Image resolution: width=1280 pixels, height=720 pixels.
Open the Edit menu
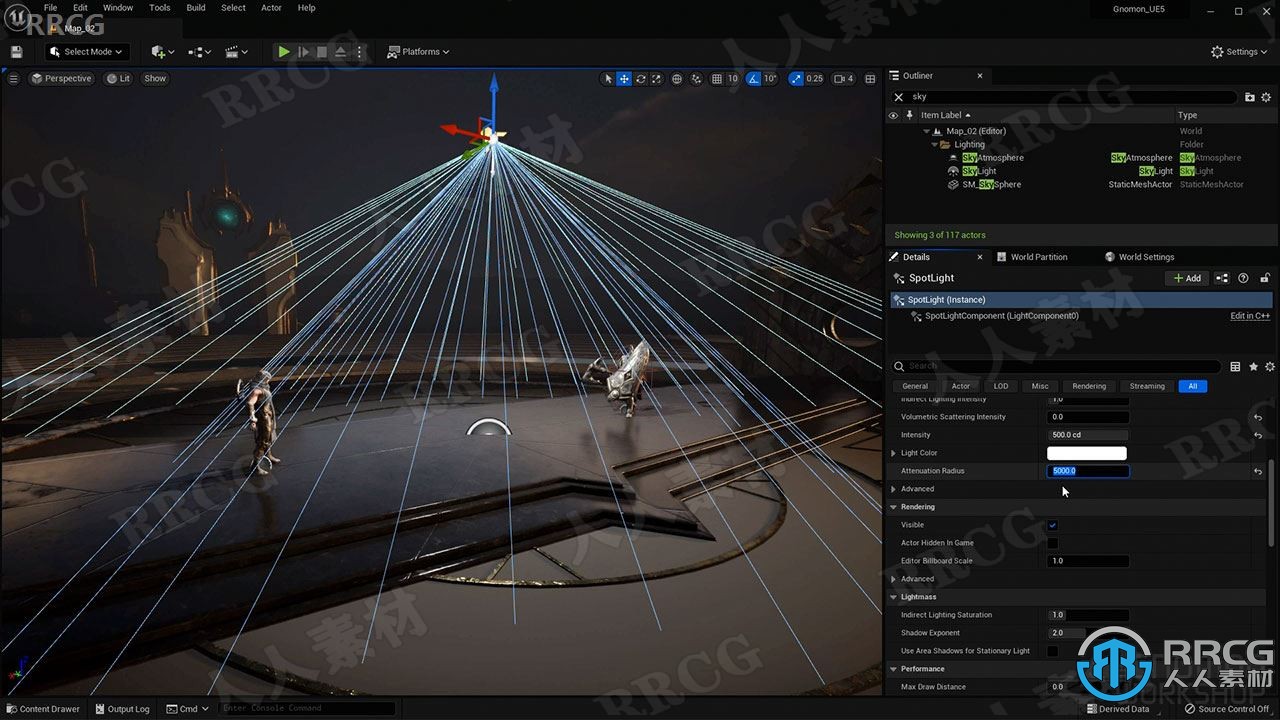click(x=80, y=8)
